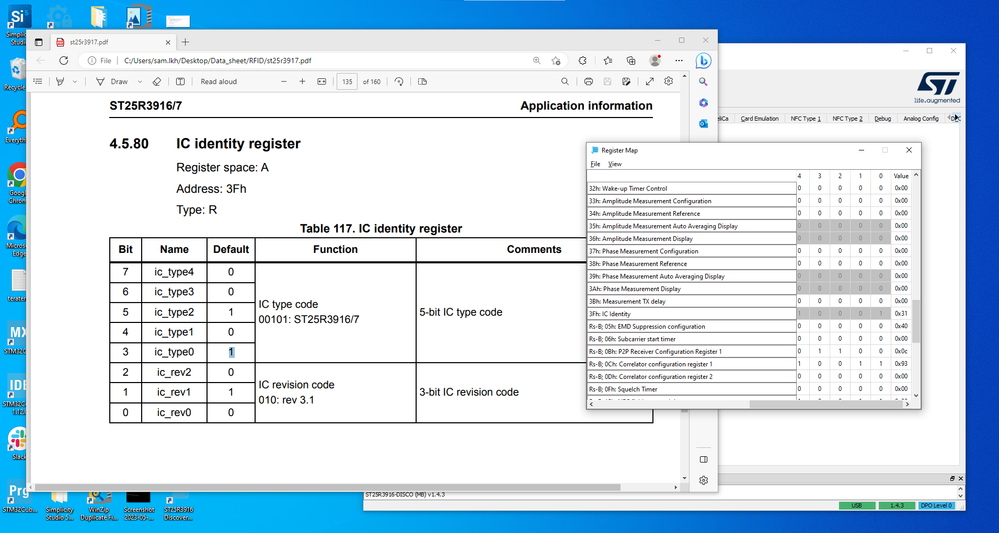Open Edge Settings and more menu
The width and height of the screenshot is (999, 533).
tap(679, 60)
